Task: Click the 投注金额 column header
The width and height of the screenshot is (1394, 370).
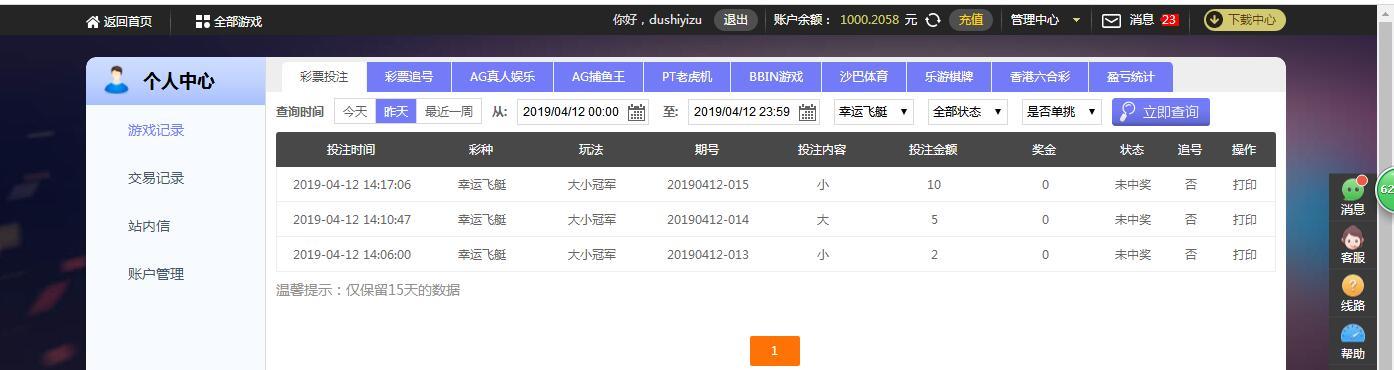Action: point(933,150)
